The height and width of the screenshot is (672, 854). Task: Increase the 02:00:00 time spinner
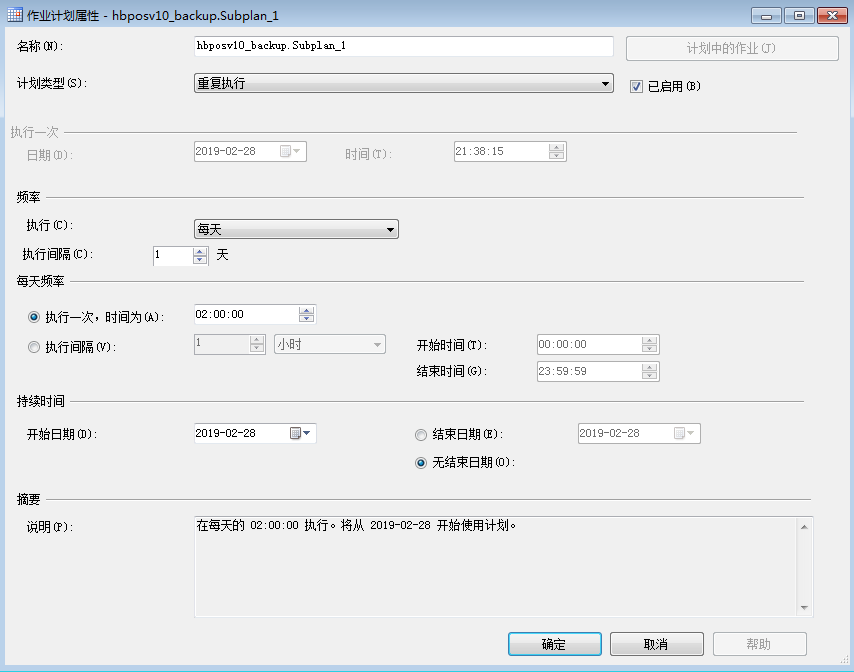tap(307, 310)
